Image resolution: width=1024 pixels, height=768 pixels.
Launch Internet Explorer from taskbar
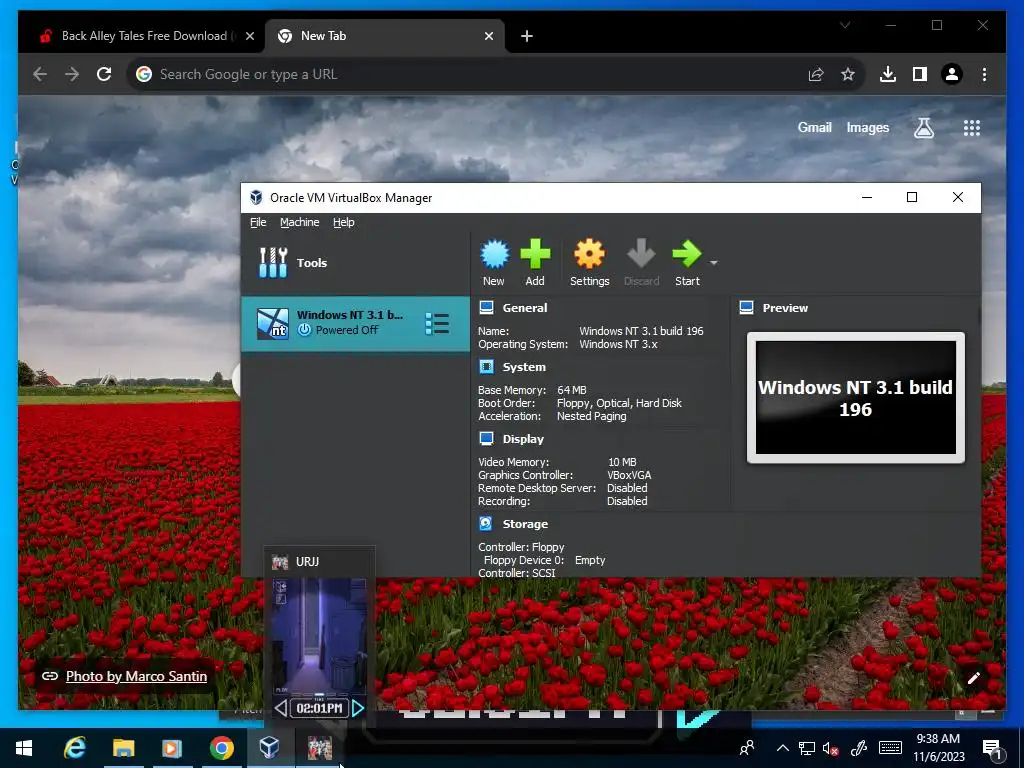(74, 747)
